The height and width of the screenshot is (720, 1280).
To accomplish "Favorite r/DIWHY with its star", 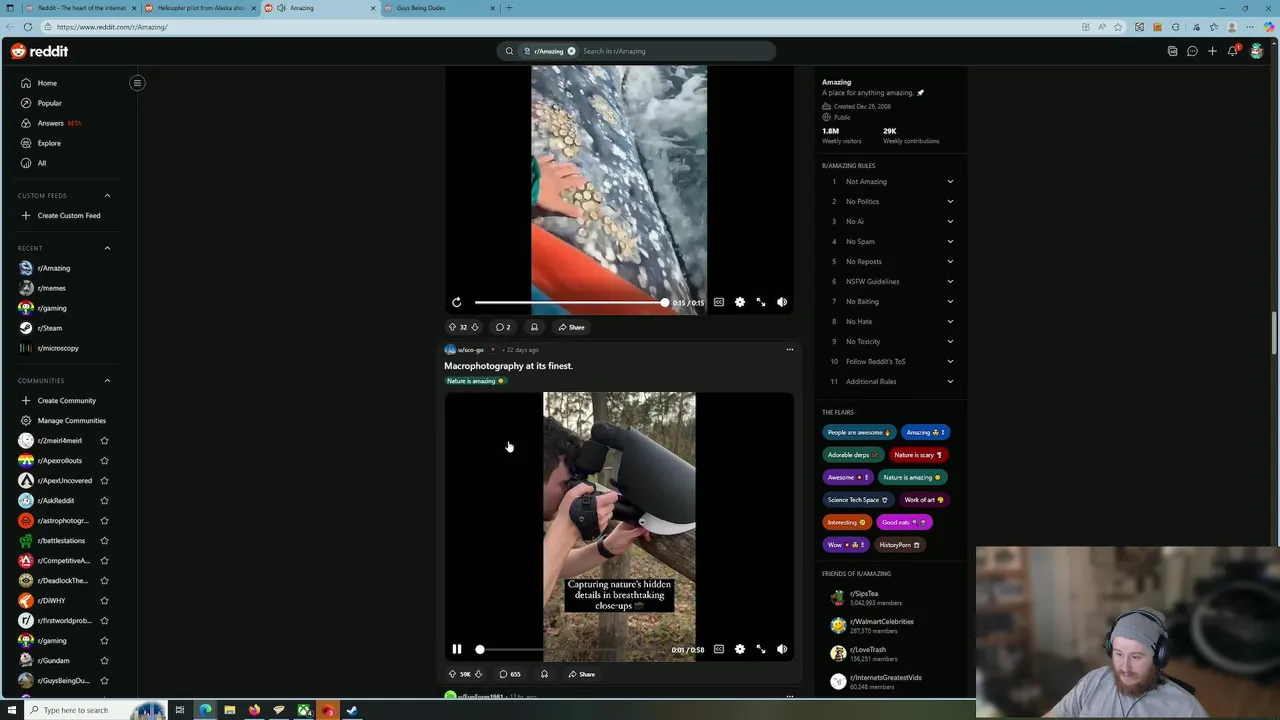I will (x=104, y=600).
